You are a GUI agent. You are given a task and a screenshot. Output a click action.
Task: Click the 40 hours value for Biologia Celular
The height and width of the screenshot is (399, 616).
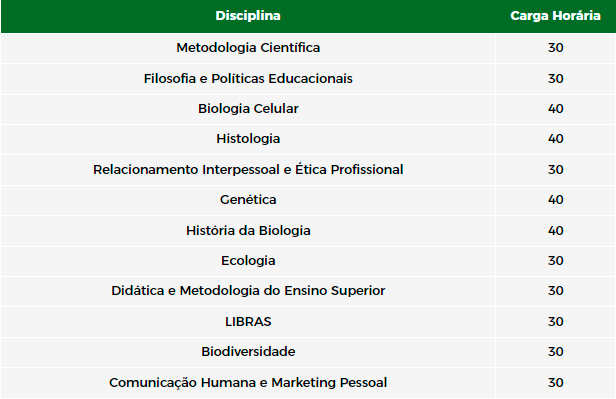tap(556, 109)
